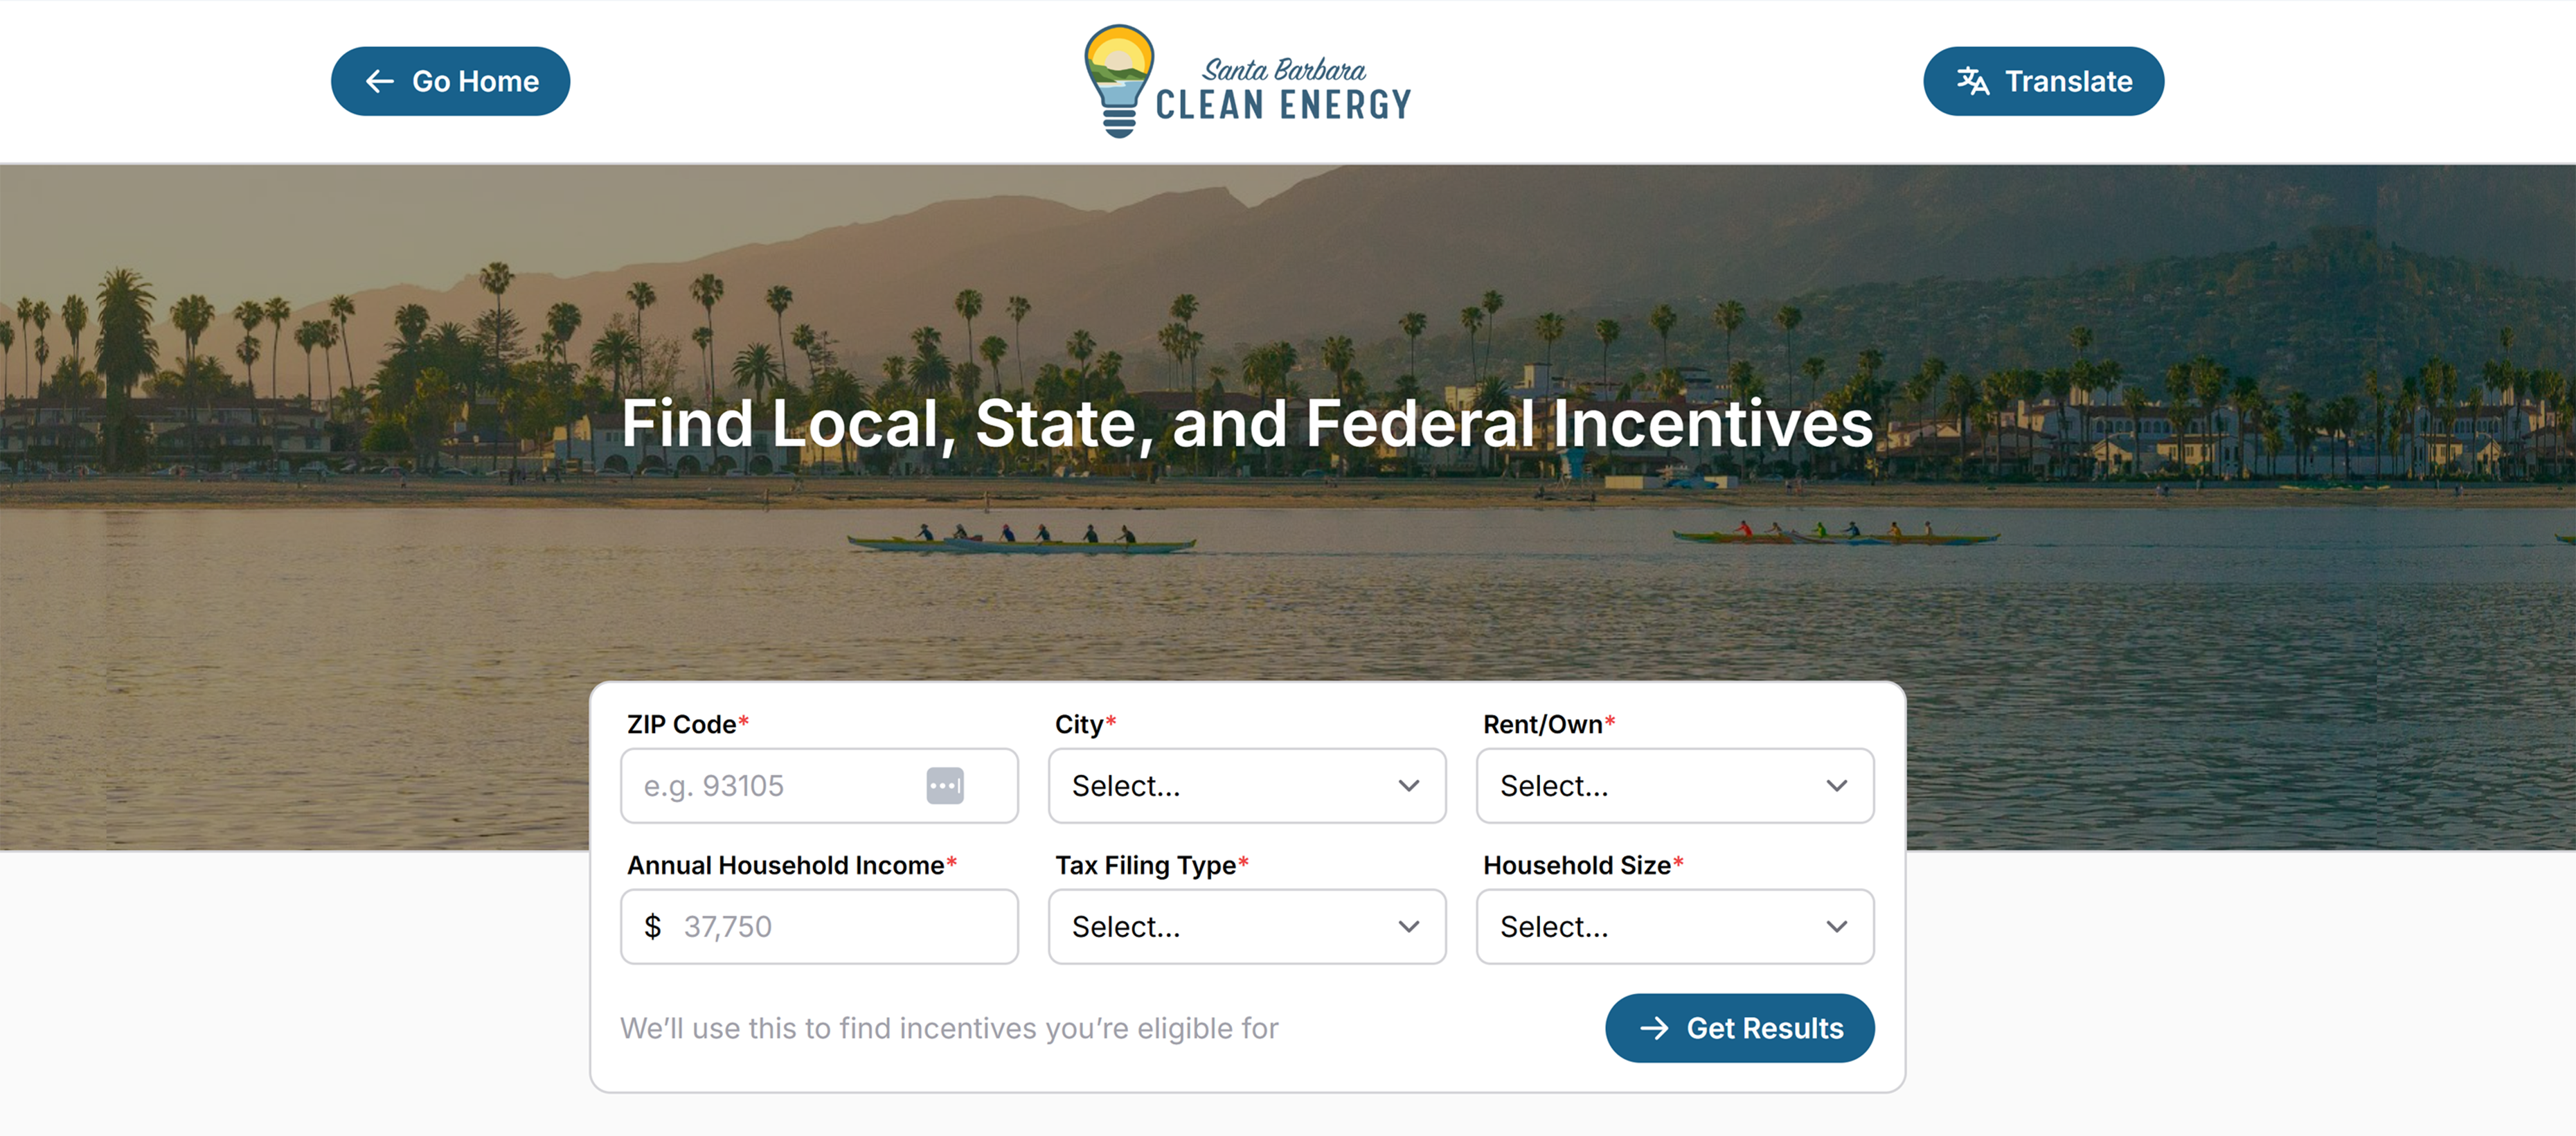
Task: Click the chevron arrow in the City field
Action: click(1408, 786)
